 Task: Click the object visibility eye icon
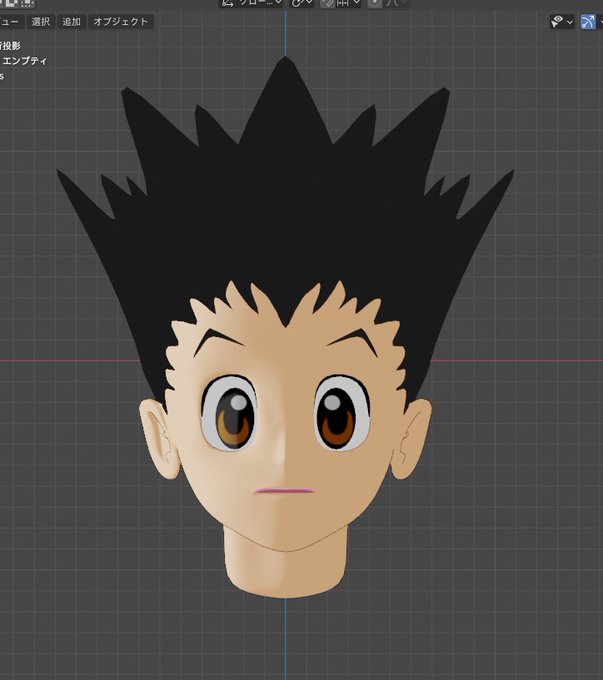tap(557, 21)
